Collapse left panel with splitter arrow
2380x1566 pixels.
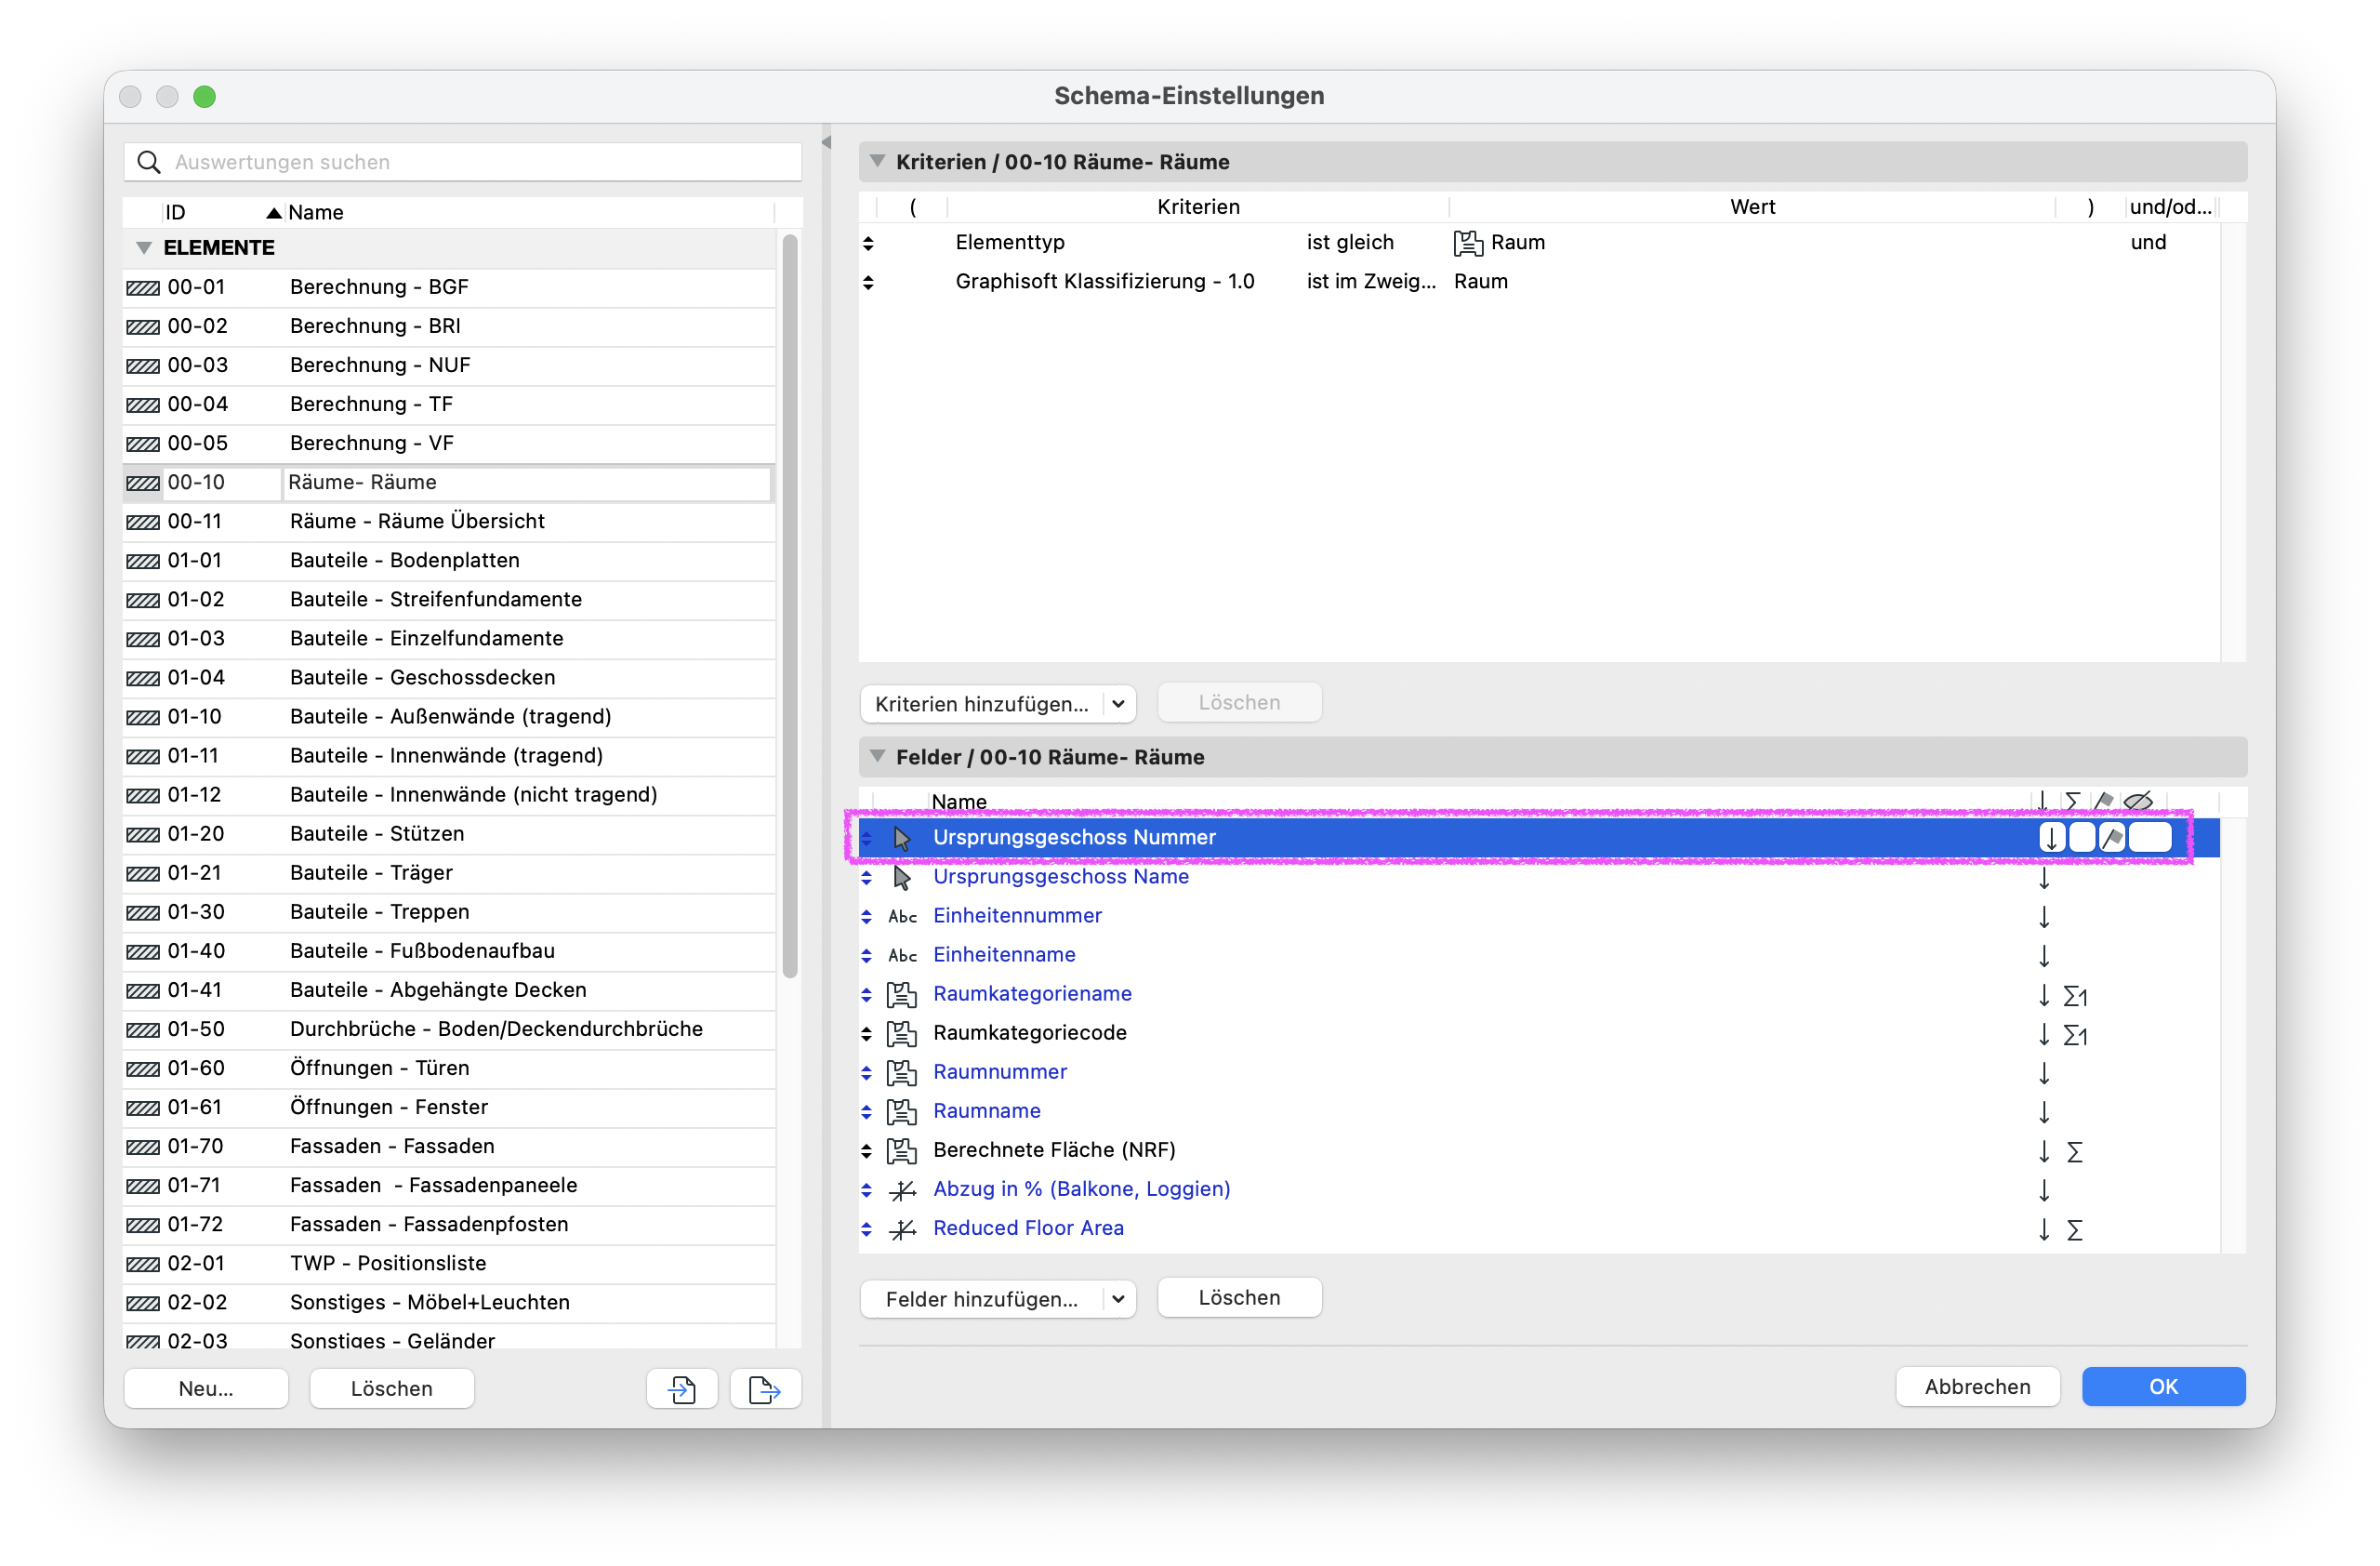pyautogui.click(x=826, y=142)
